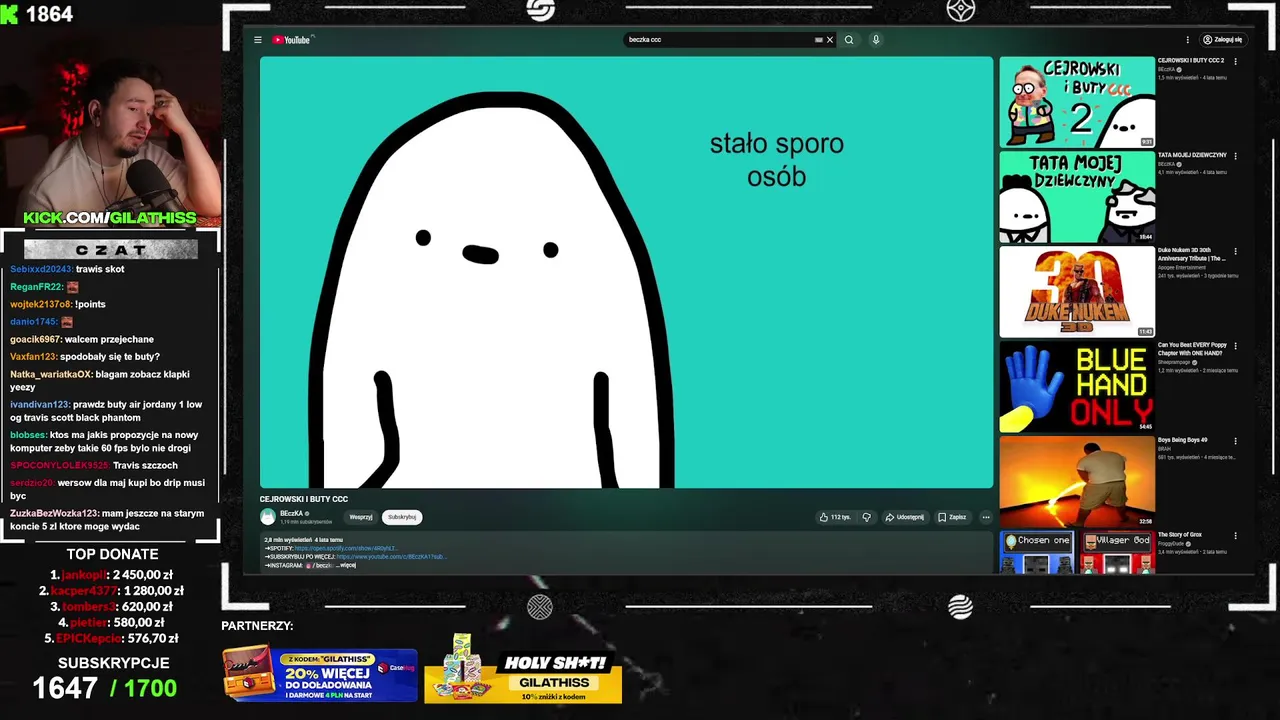Viewport: 1280px width, 720px height.
Task: Click the YouTube logo
Action: 292,40
